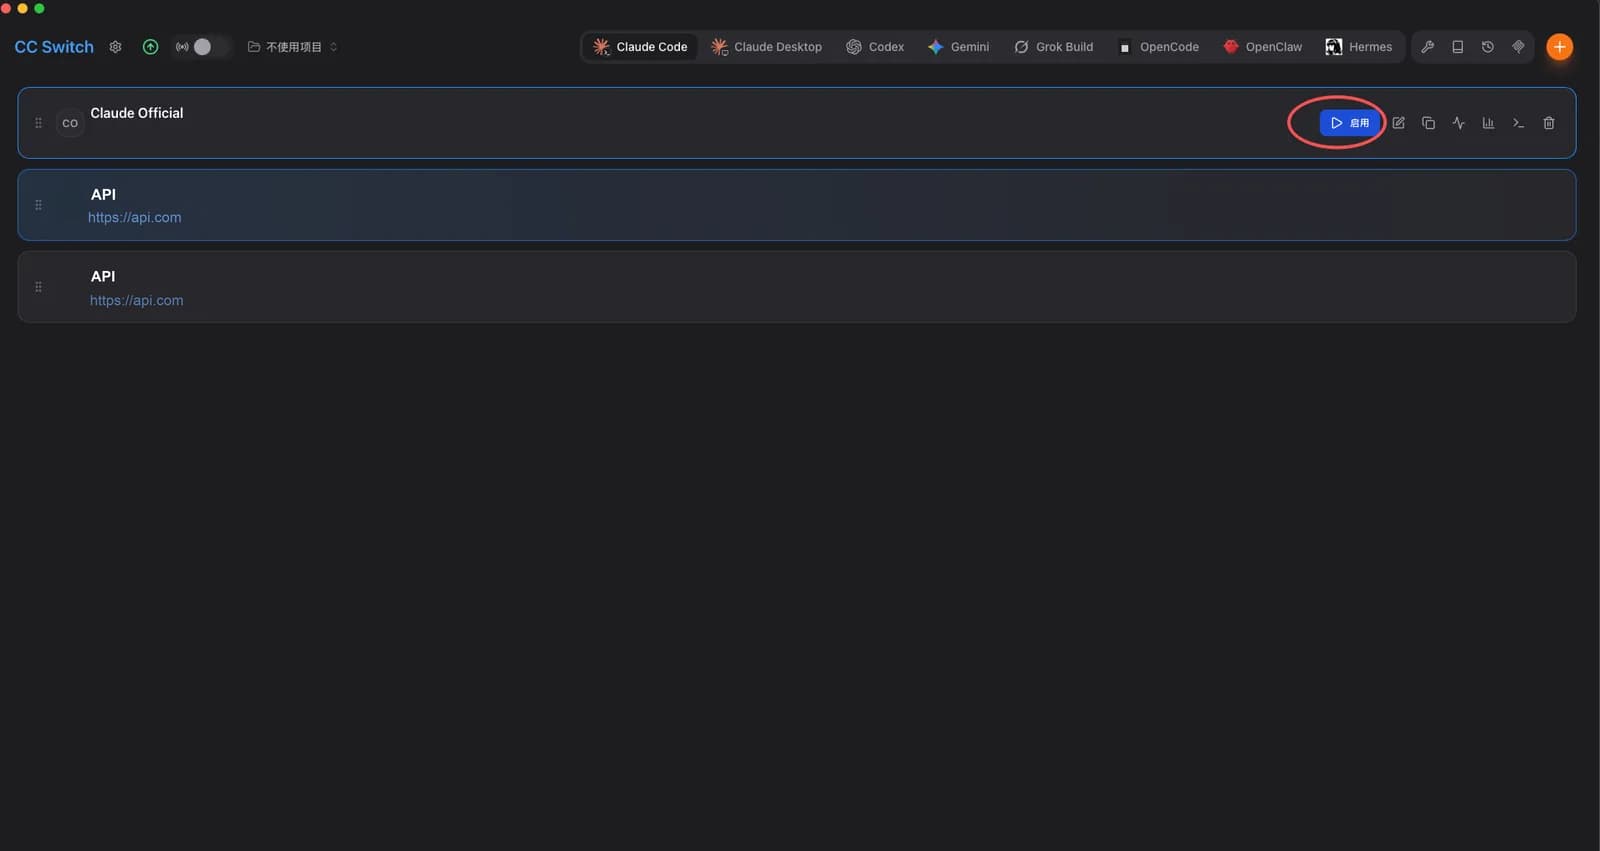Open the book icon in the toolbar
The image size is (1600, 851).
pos(1458,47)
